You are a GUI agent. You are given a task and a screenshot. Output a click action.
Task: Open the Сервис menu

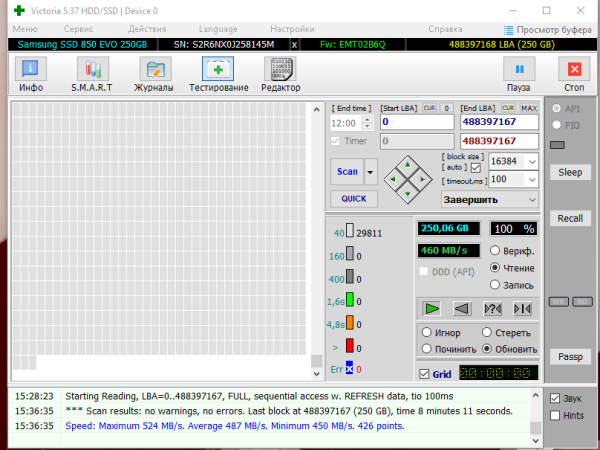(78, 29)
